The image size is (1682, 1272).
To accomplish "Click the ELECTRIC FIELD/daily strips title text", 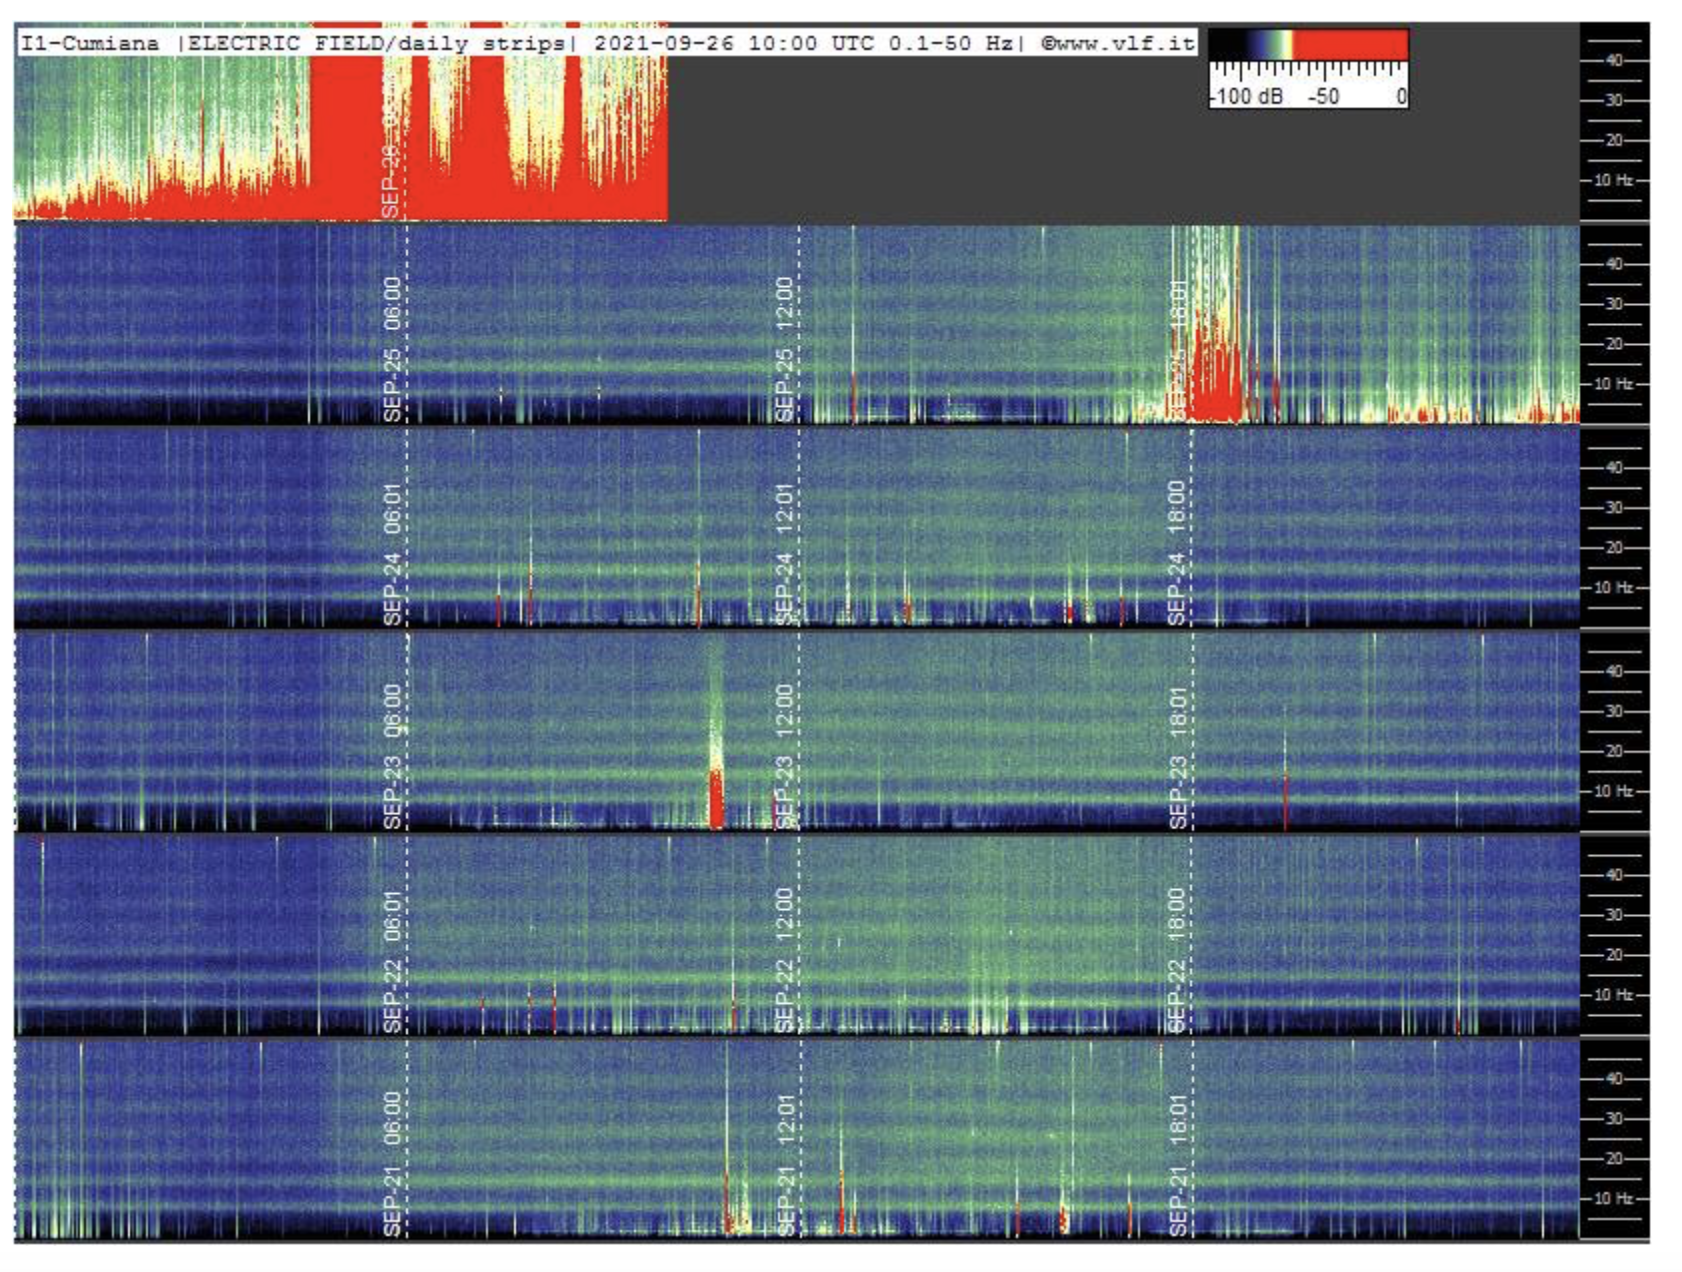I will pyautogui.click(x=376, y=43).
